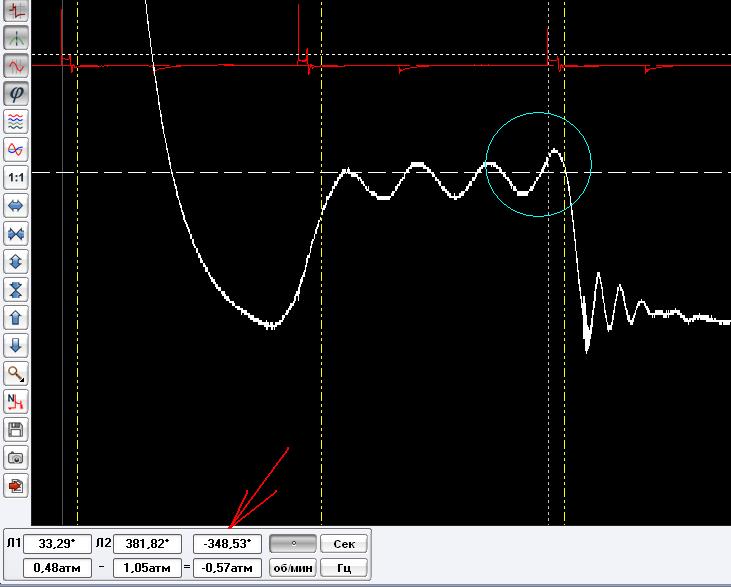Image resolution: width=731 pixels, height=587 pixels.
Task: Switch ruler units to Гц
Action: pos(344,568)
